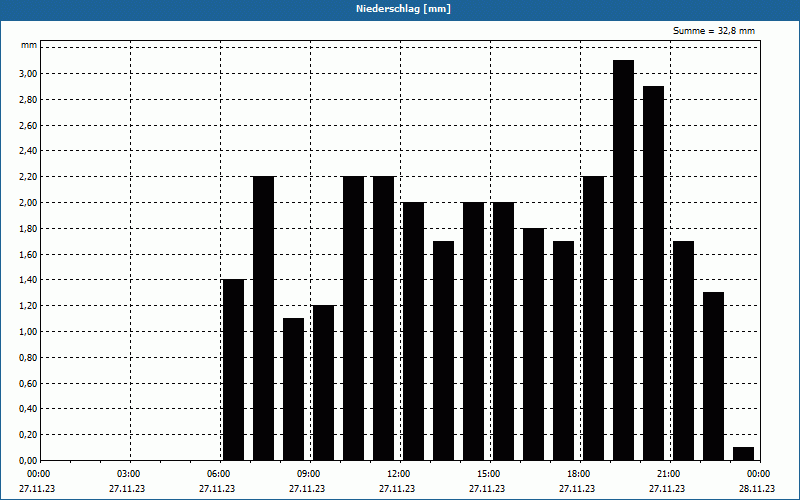Select the shortest bar before midnight 28.11
This screenshot has width=800, height=500.
(x=743, y=454)
